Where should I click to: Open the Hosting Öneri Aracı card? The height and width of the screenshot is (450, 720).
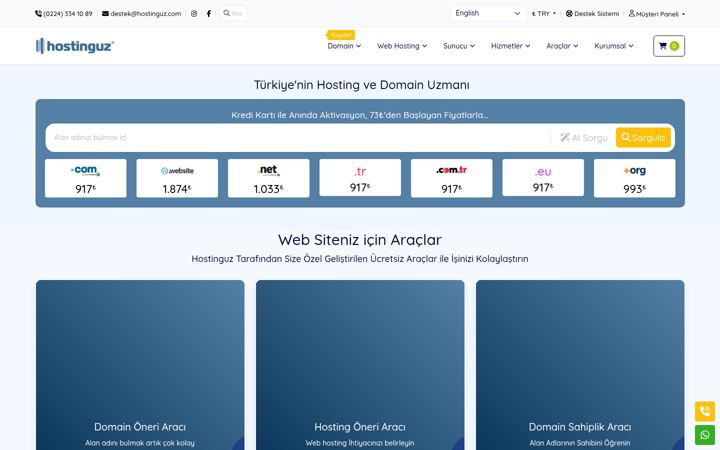coord(360,365)
